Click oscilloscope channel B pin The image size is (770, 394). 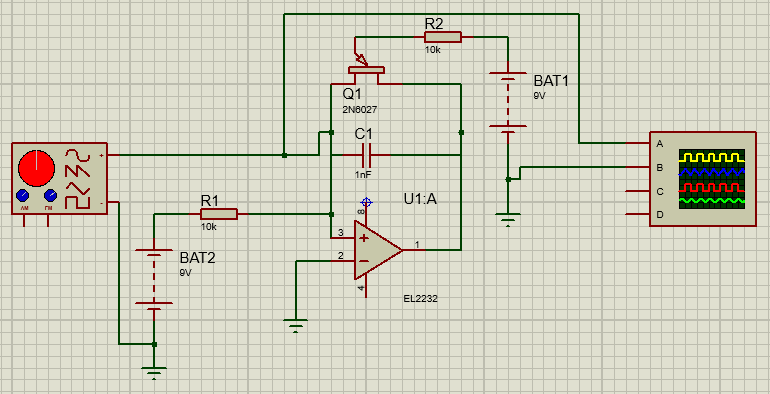[x=638, y=167]
